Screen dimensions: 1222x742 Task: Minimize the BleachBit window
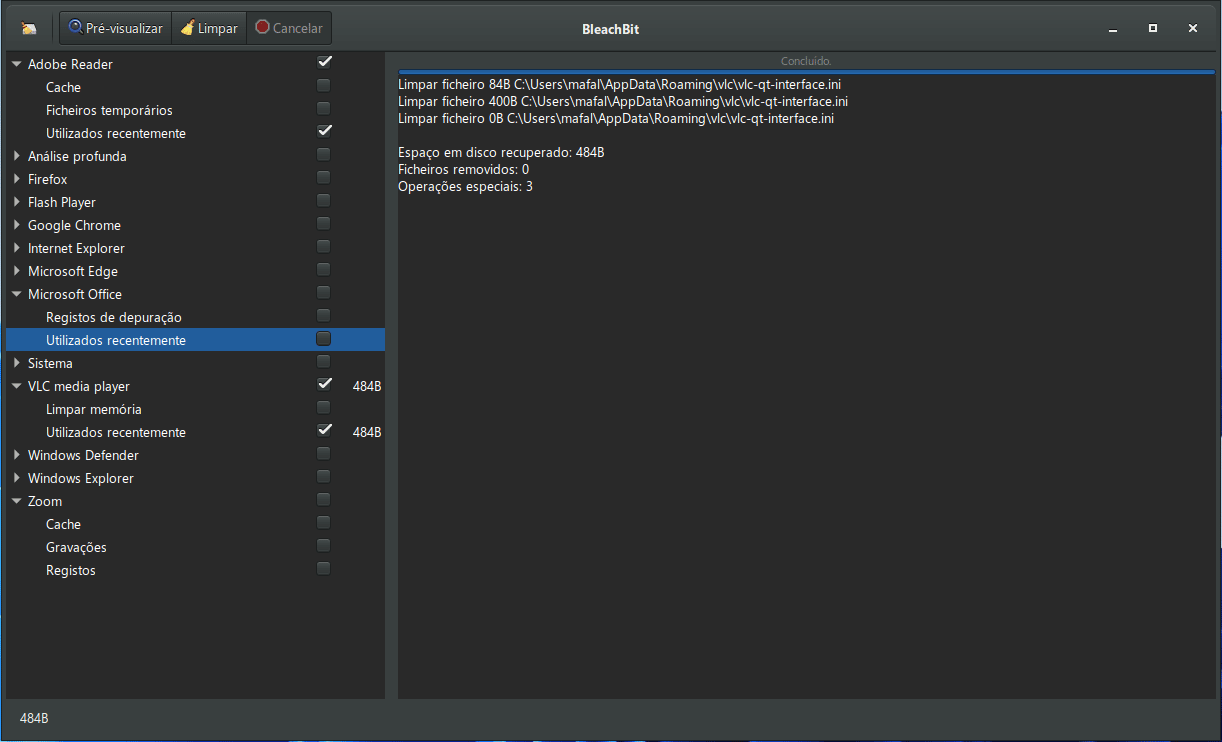1113,29
